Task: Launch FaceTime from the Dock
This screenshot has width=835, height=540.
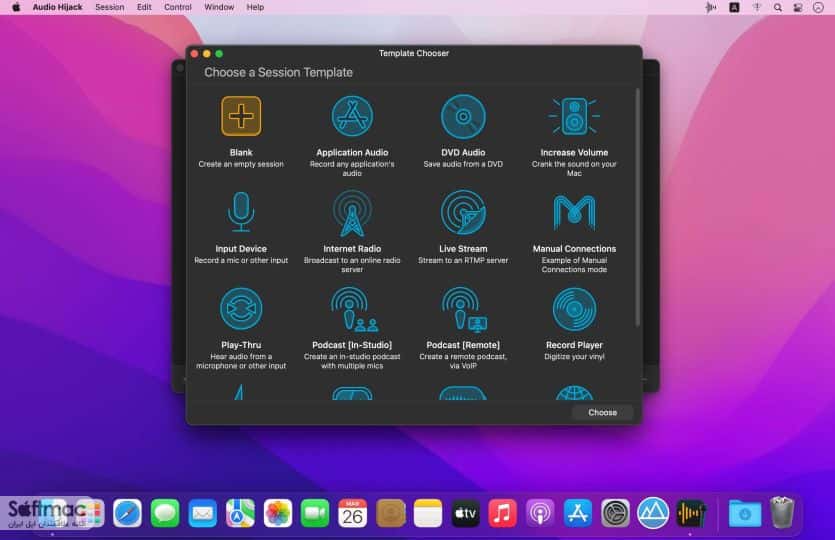Action: pos(315,513)
